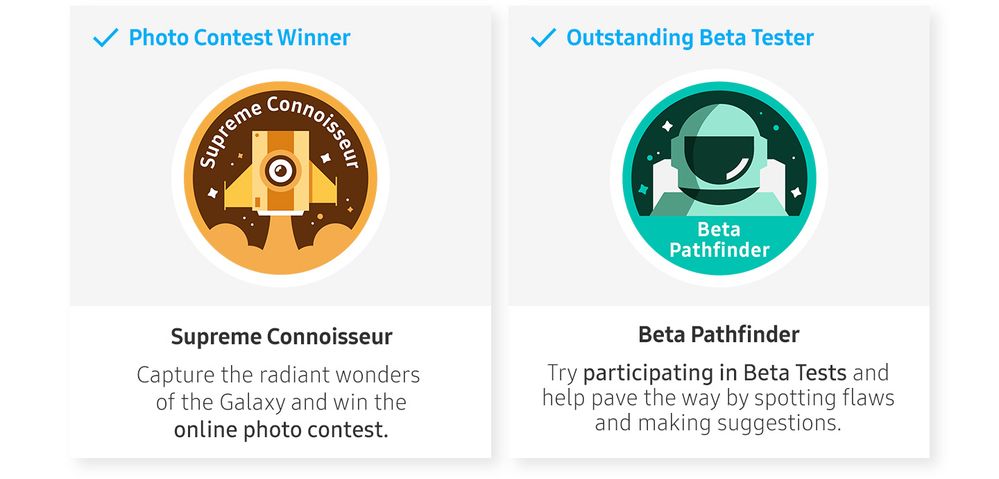Click the checkmark beside Photo Contest Winner

[x=105, y=38]
